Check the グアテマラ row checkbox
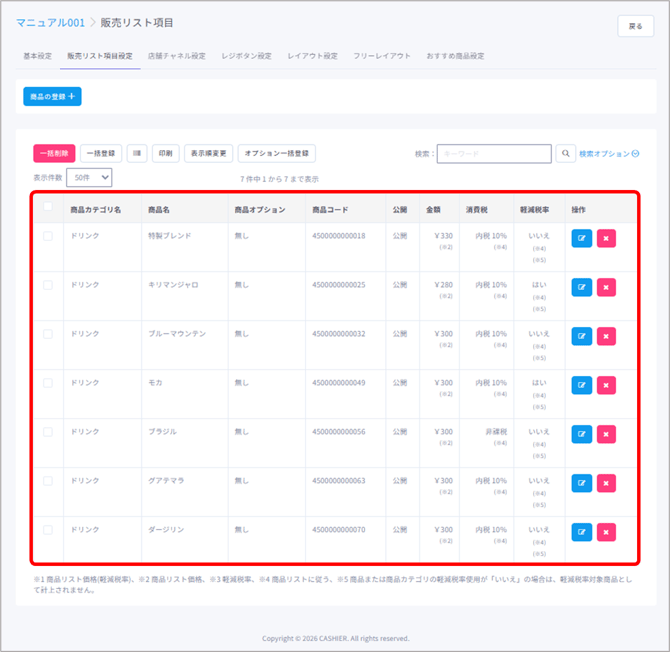This screenshot has height=652, width=670. tap(48, 481)
